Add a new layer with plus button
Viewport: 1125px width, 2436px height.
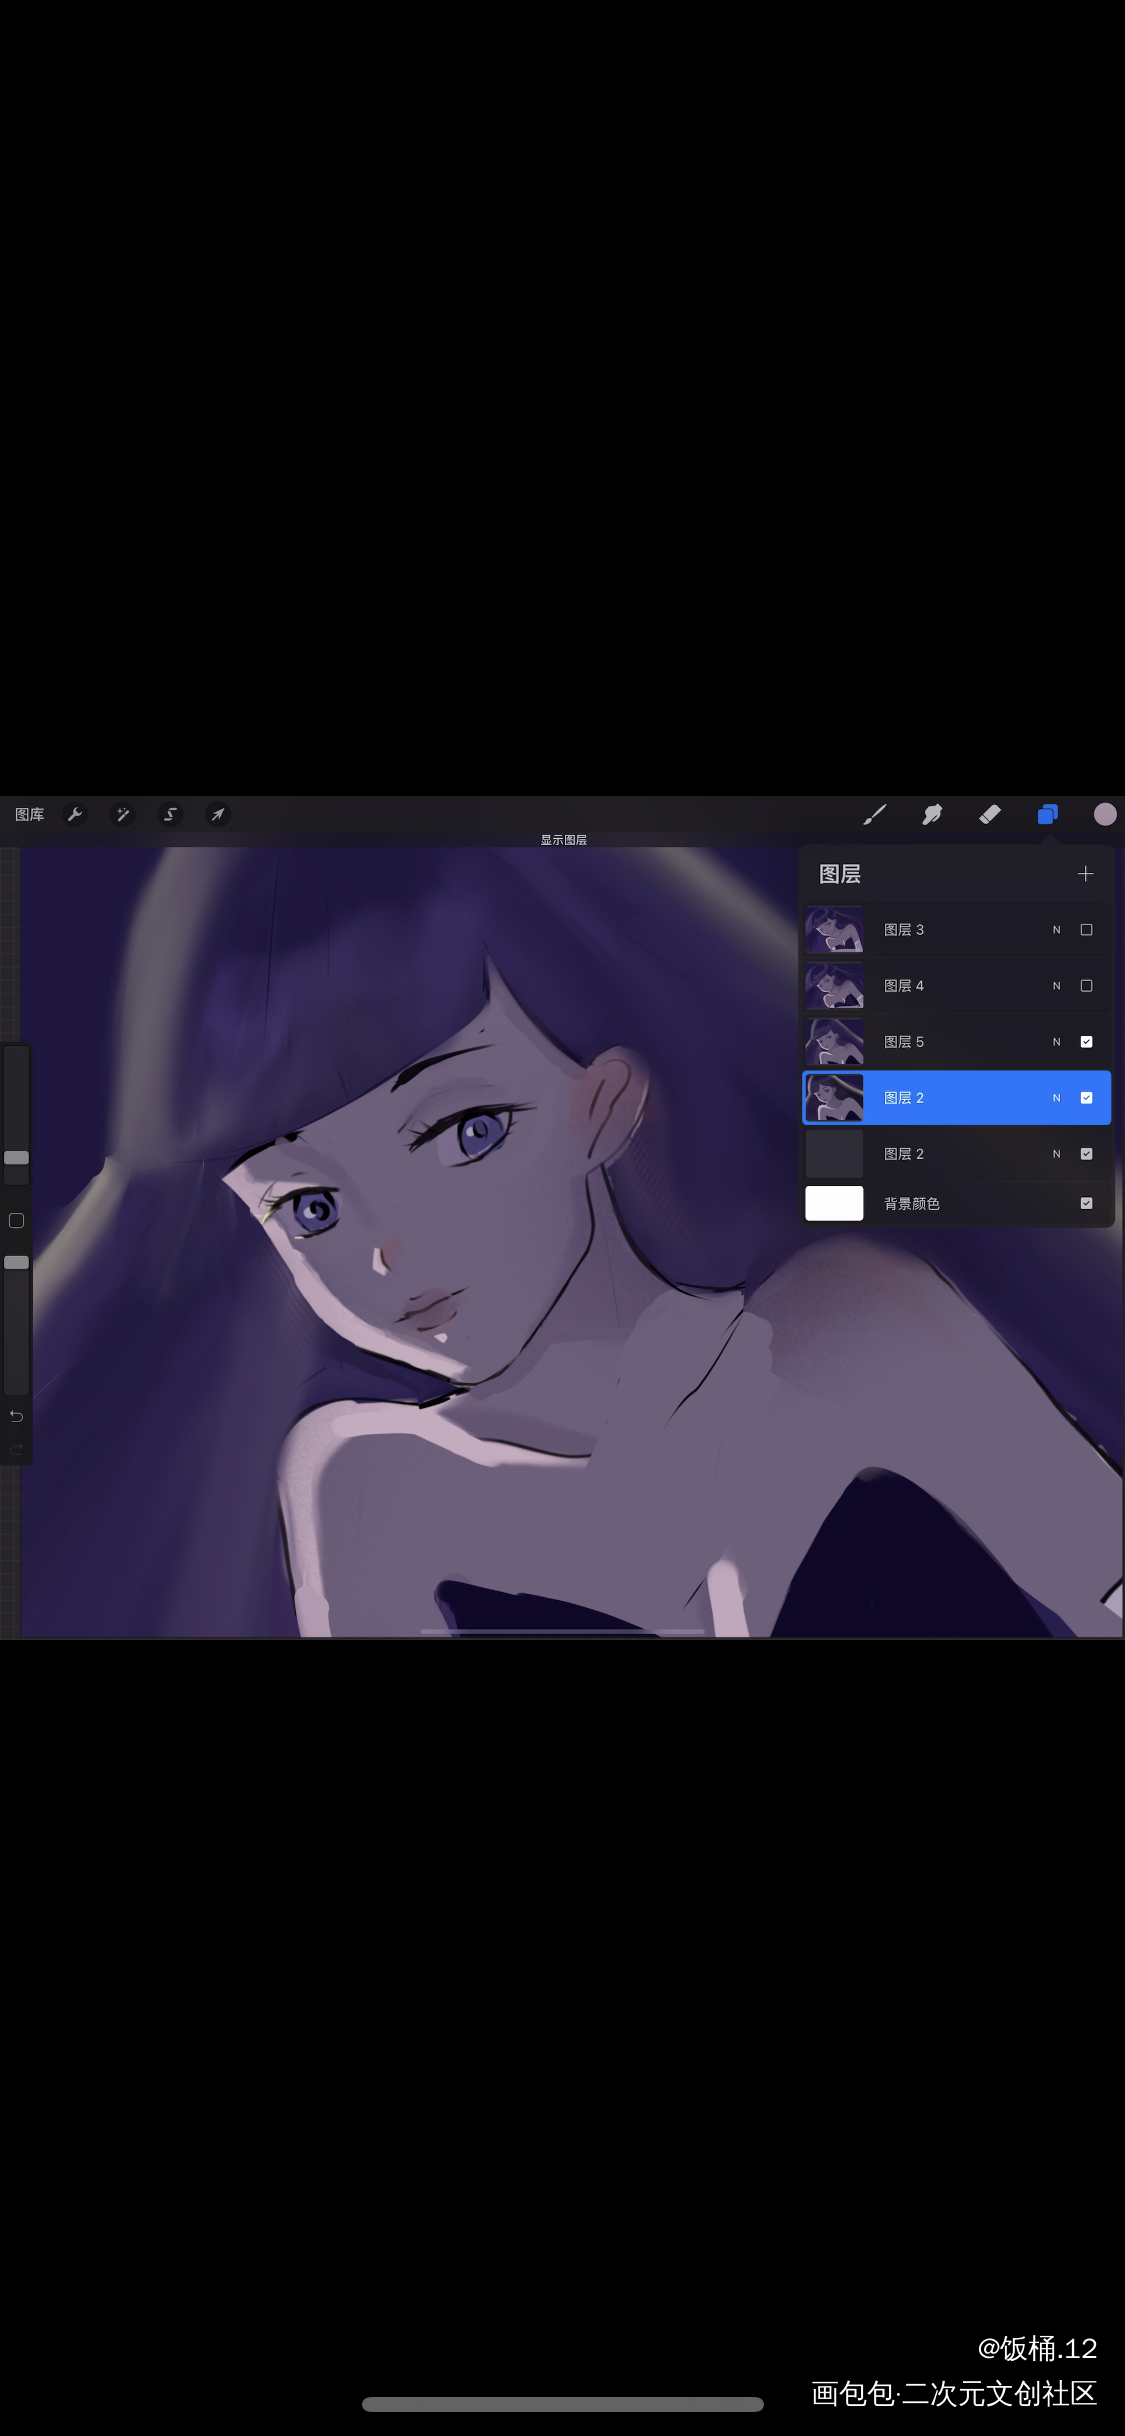tap(1085, 874)
